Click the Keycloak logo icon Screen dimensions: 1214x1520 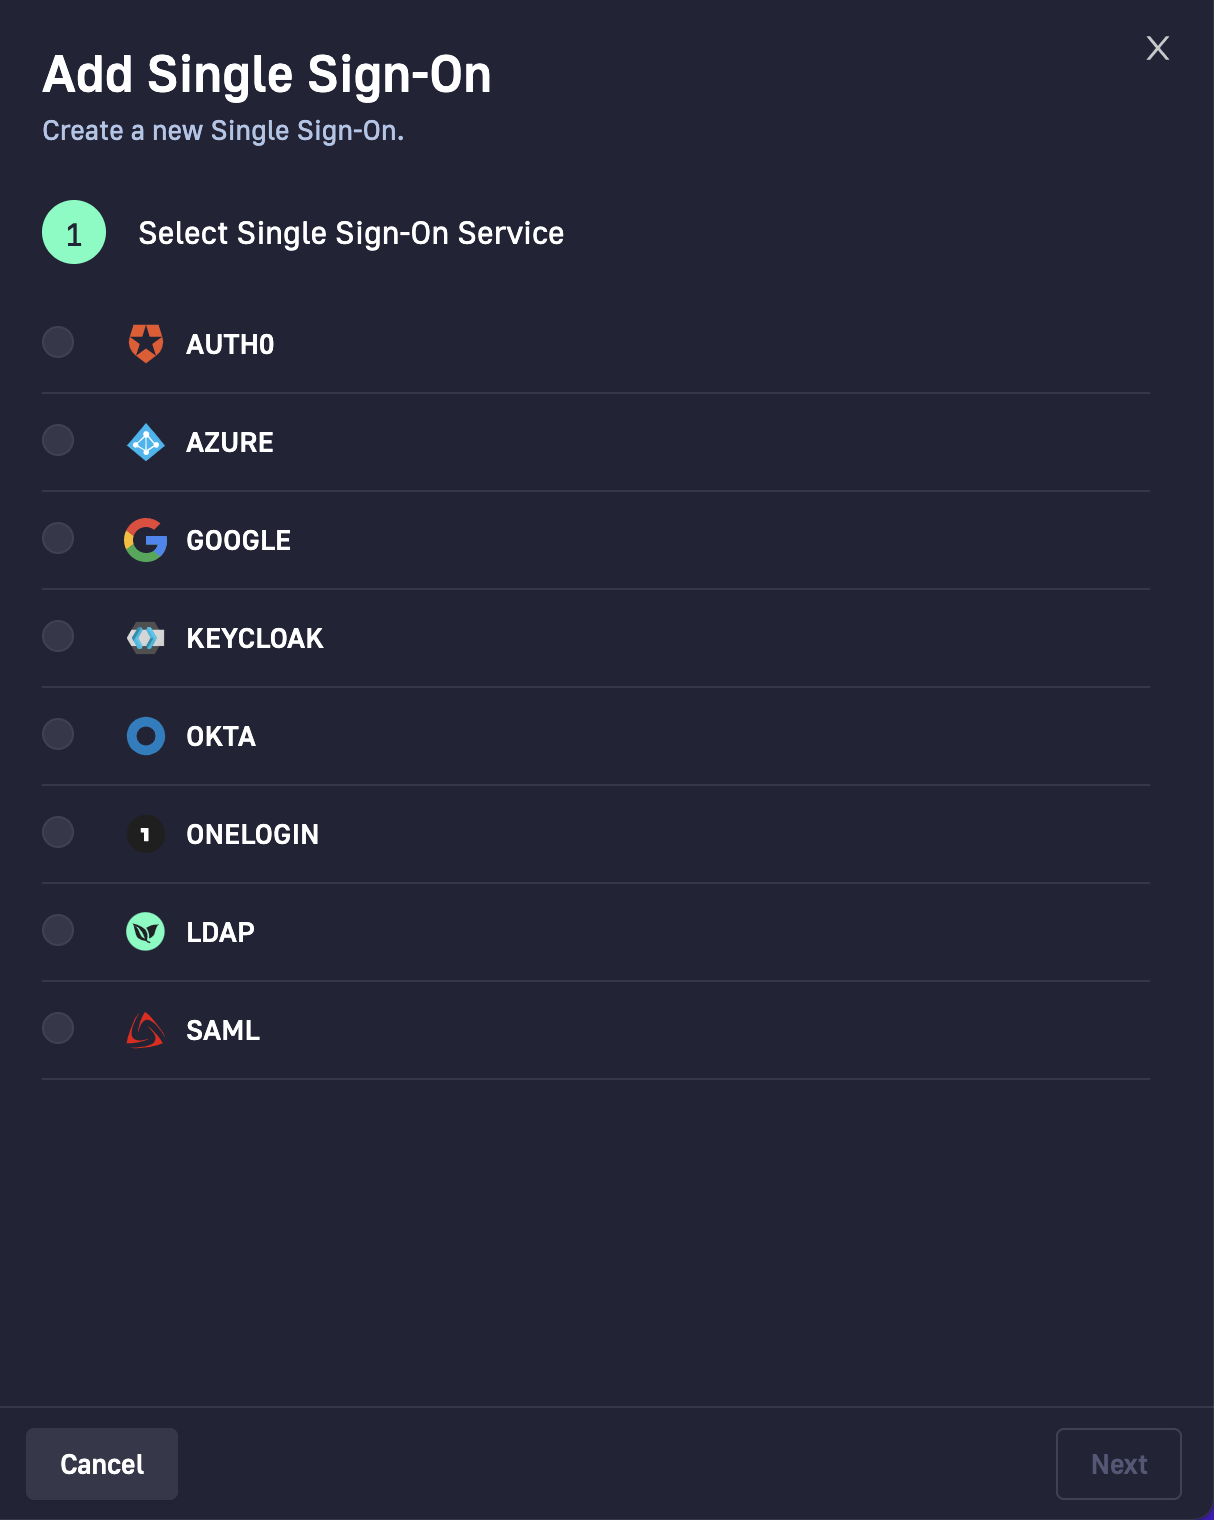pos(146,638)
